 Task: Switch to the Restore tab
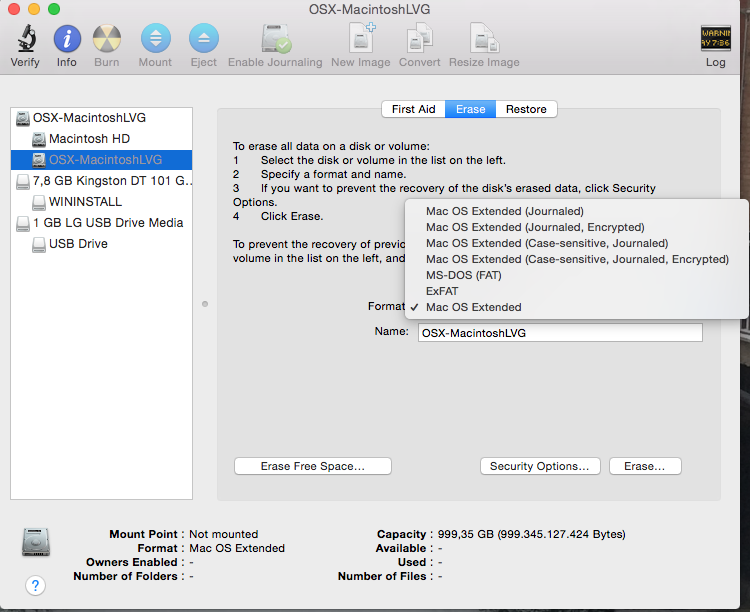tap(526, 109)
